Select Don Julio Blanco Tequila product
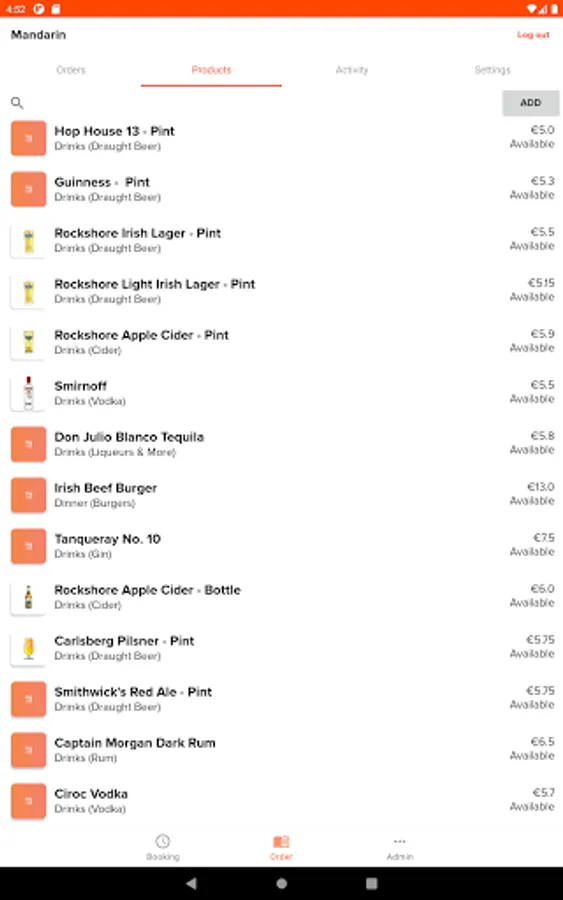The width and height of the screenshot is (563, 900). tap(281, 444)
